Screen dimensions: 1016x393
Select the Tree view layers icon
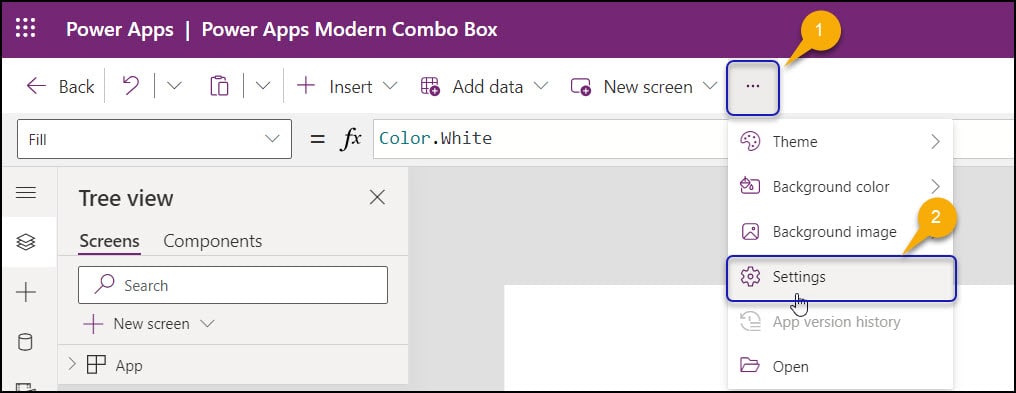(26, 242)
